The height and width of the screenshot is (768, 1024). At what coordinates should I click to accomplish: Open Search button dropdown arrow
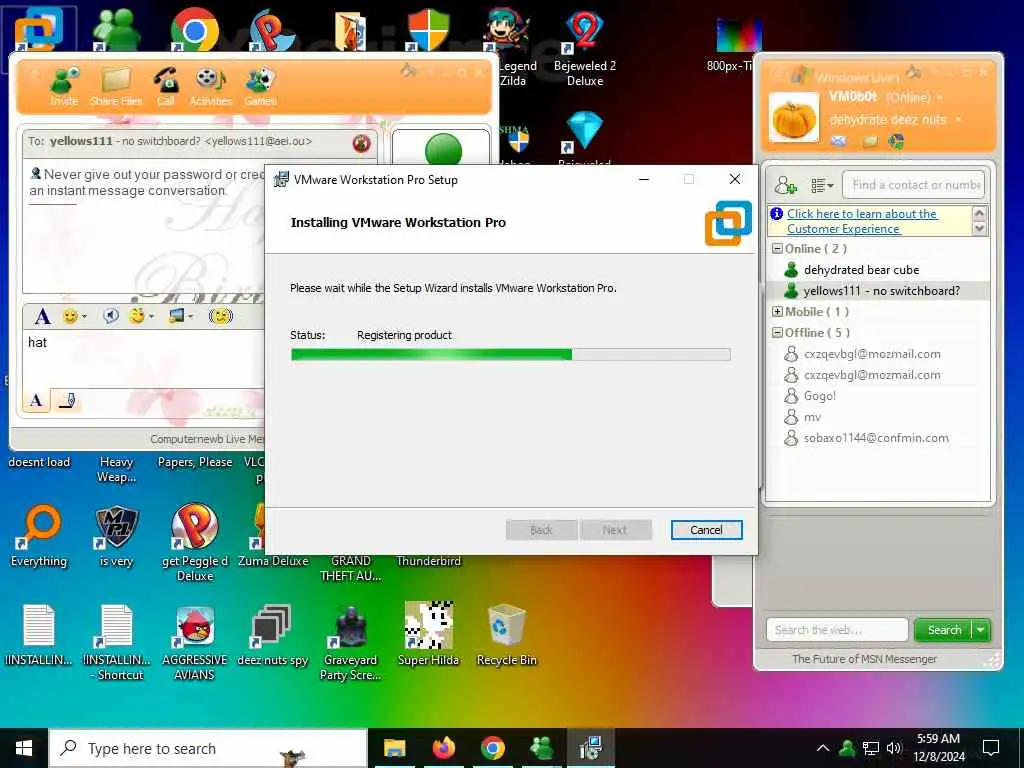981,630
